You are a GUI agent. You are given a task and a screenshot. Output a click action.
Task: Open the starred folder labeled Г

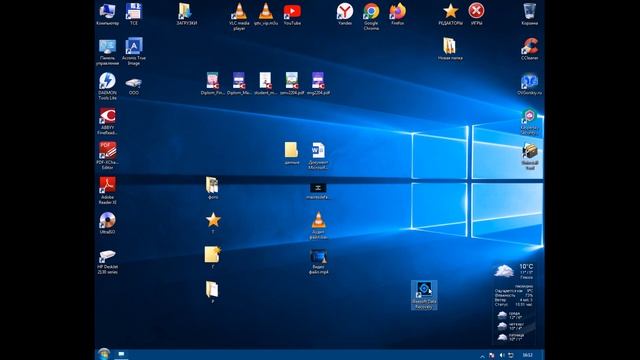[213, 257]
